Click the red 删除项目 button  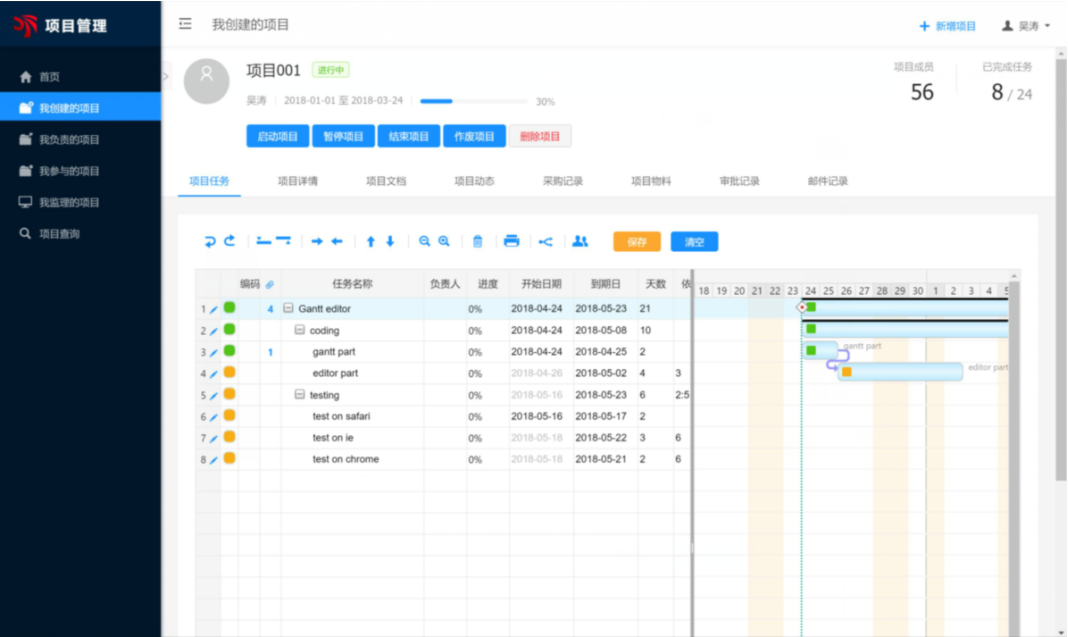(x=540, y=136)
